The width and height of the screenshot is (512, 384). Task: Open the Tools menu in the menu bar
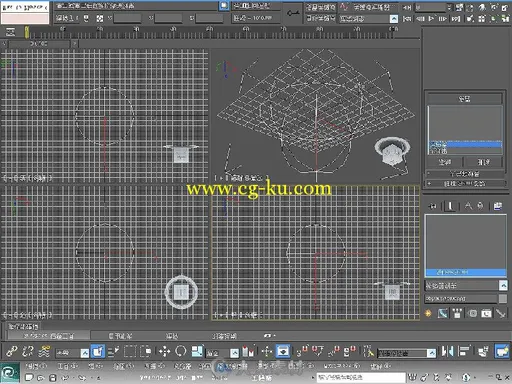[67, 366]
